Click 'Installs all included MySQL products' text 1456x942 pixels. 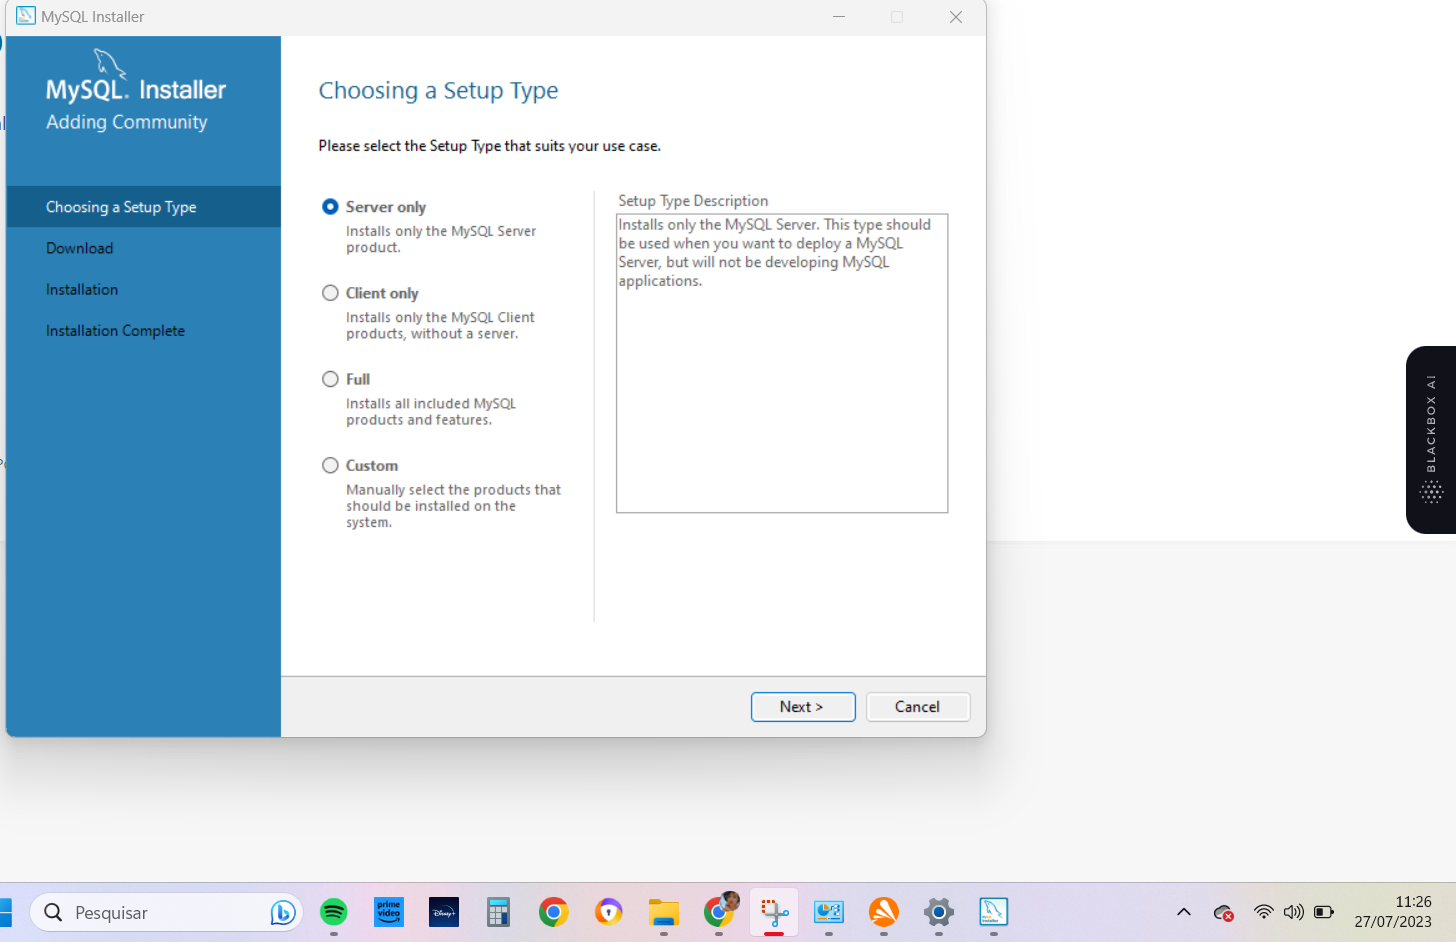pos(431,412)
